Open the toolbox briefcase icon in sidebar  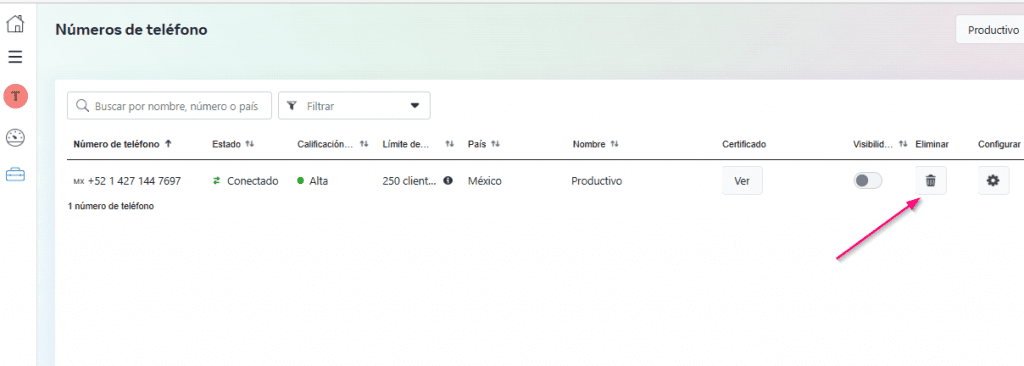(15, 175)
